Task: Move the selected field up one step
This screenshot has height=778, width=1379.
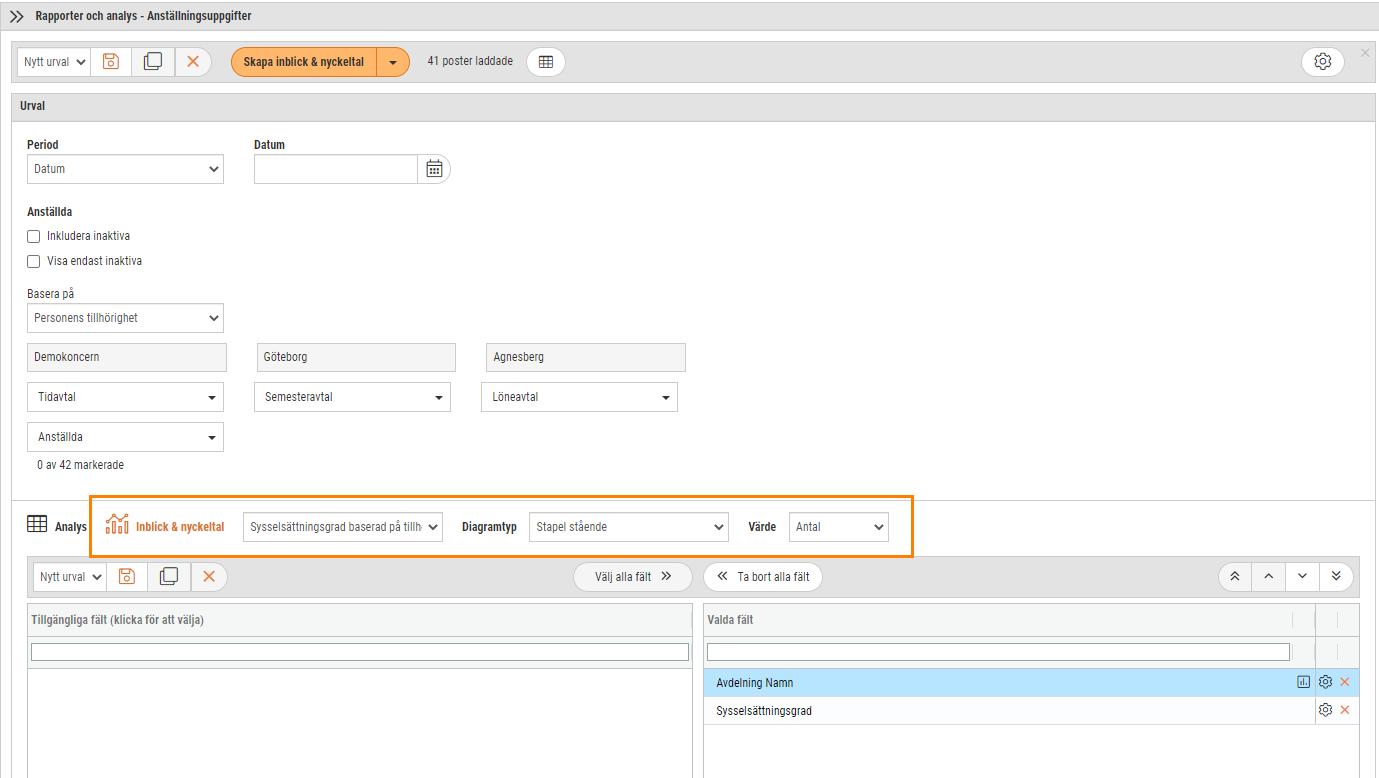Action: [1268, 577]
